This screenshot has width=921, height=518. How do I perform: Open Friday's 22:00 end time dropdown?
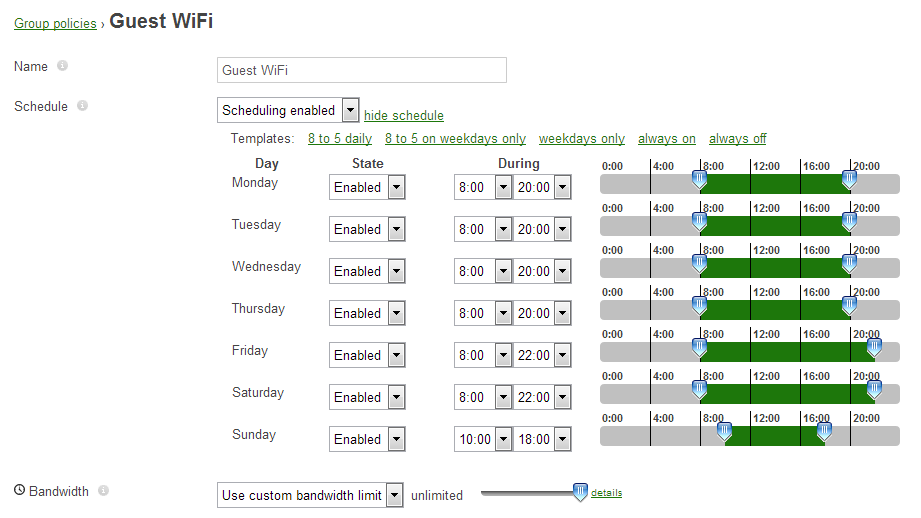pos(542,355)
